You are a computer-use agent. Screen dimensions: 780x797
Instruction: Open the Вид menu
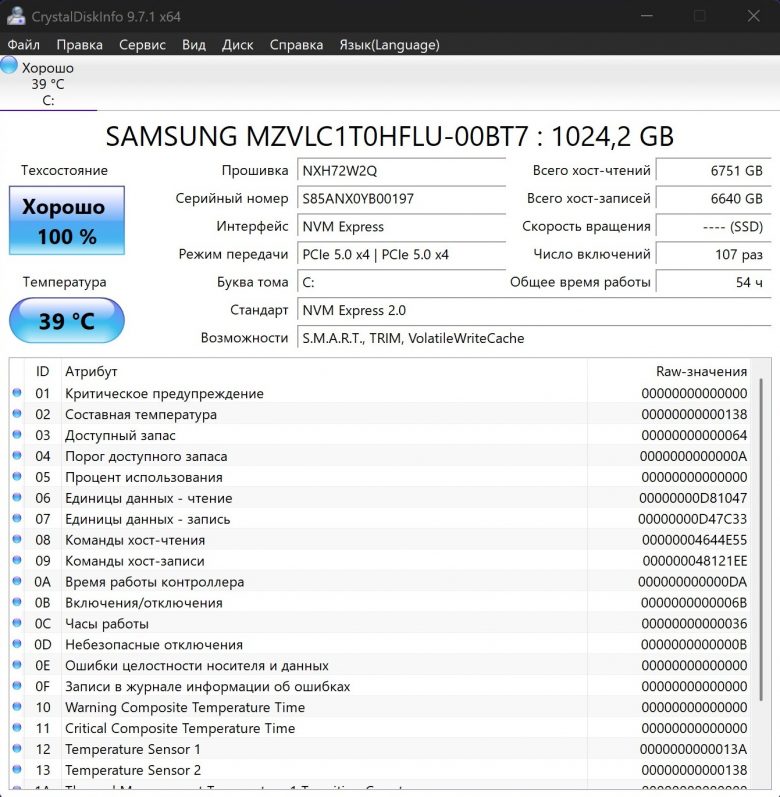click(194, 45)
